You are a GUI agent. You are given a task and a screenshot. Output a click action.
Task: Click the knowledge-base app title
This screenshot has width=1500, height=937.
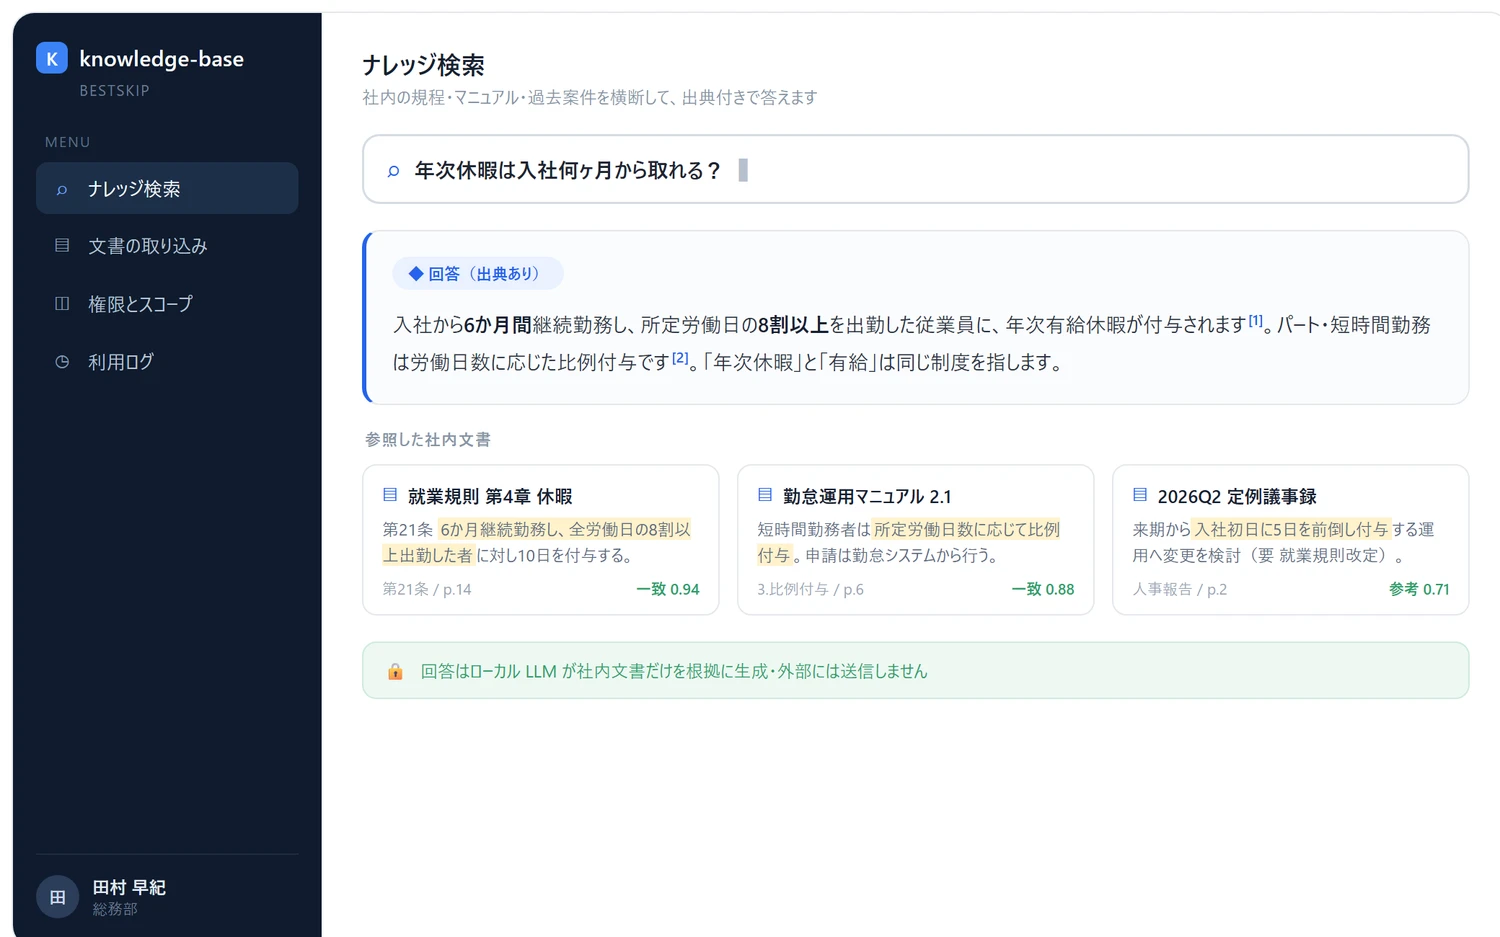161,58
